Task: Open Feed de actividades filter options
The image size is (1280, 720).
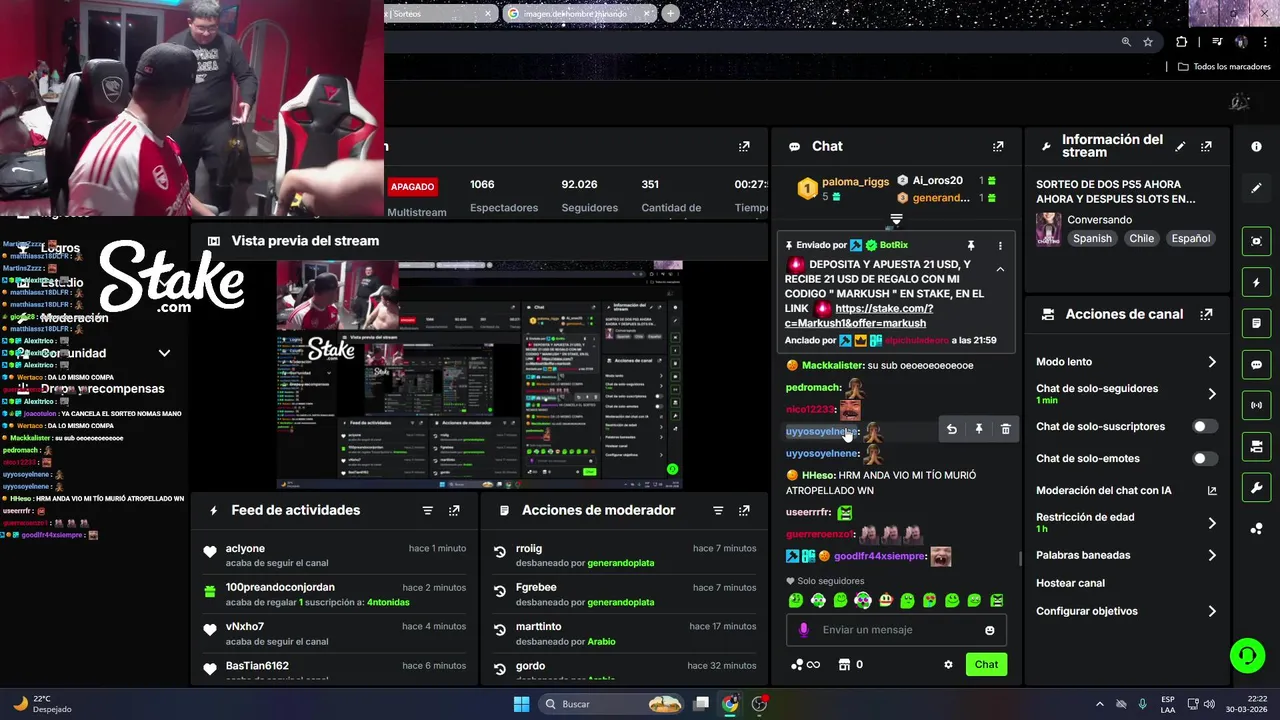Action: coord(428,510)
